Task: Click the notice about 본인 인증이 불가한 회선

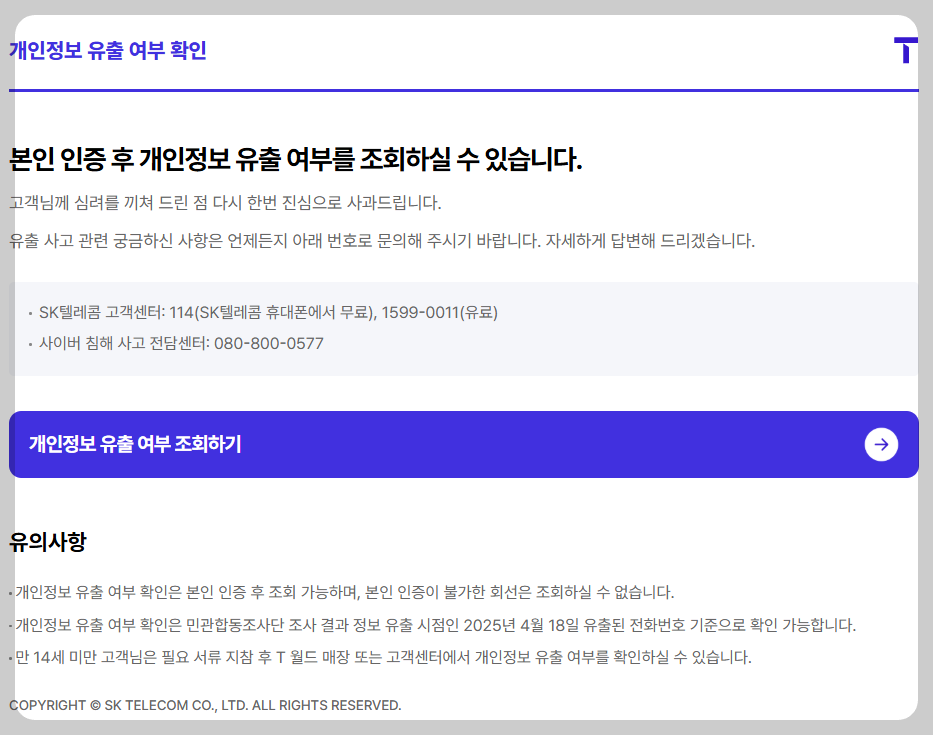Action: (345, 592)
